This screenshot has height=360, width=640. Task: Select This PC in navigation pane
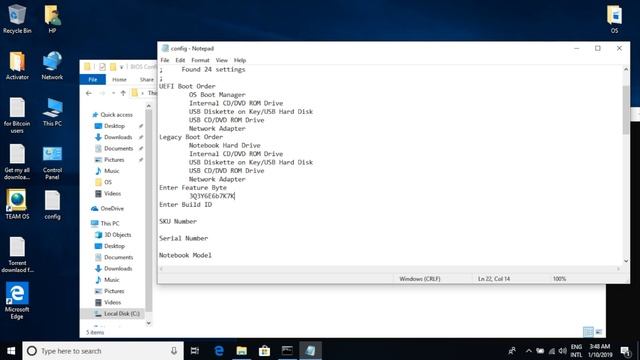[x=109, y=223]
